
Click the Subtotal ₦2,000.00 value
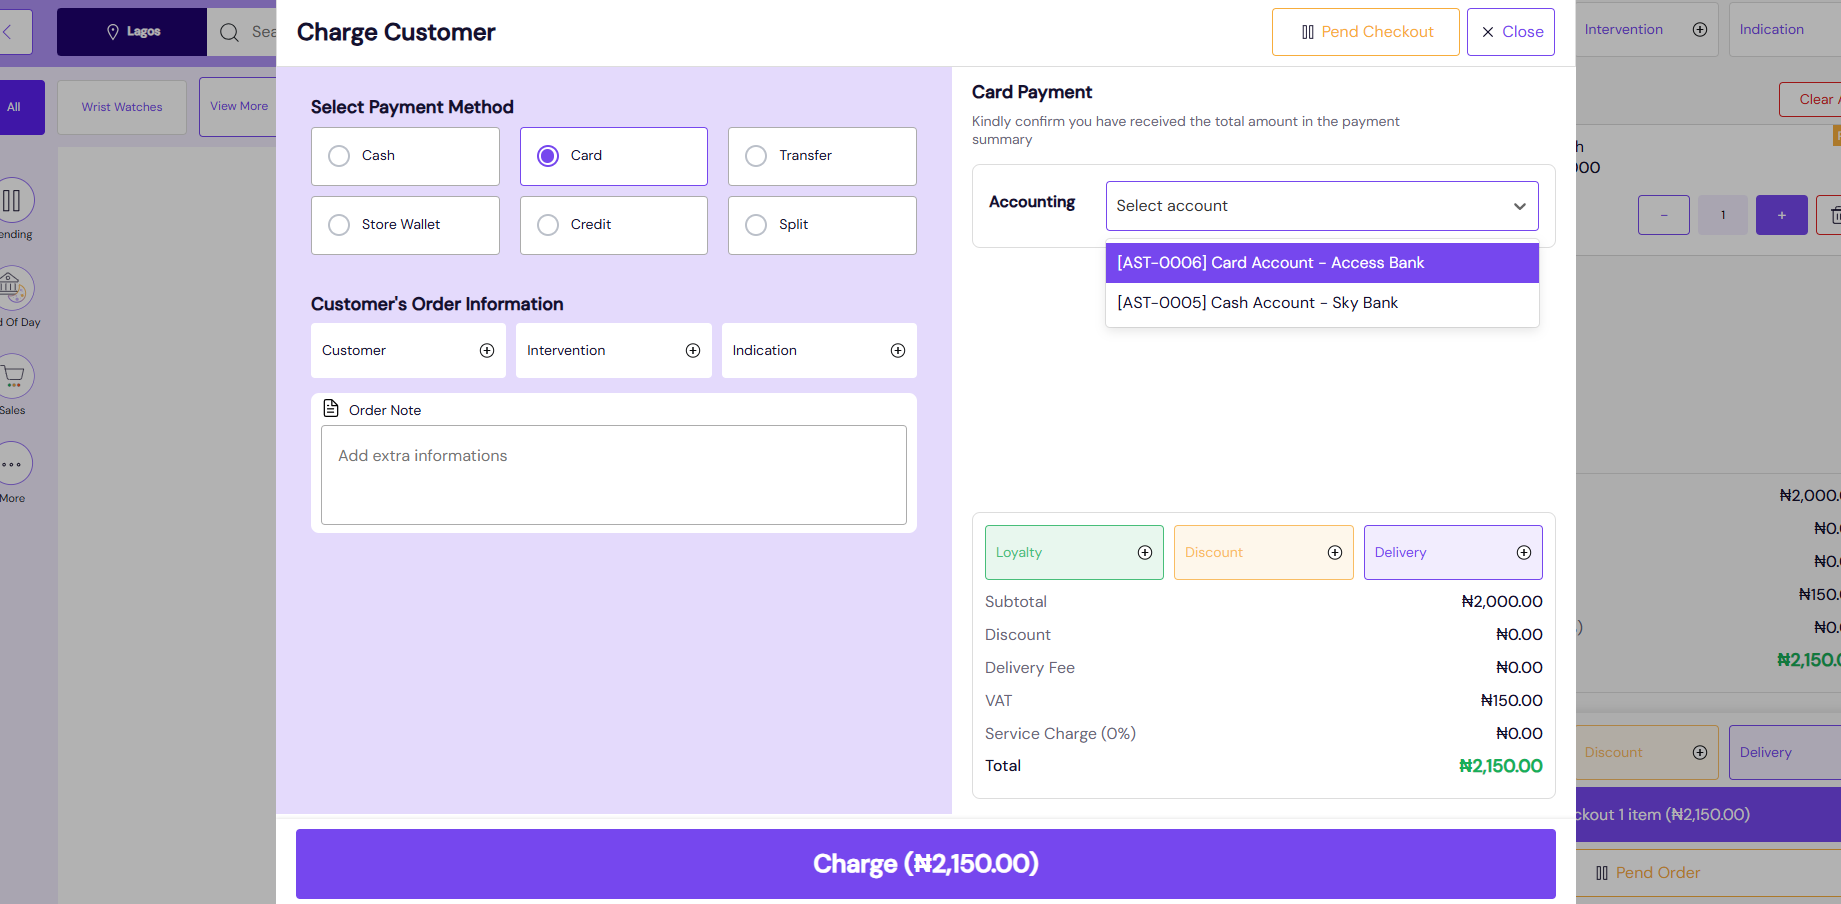click(1502, 602)
